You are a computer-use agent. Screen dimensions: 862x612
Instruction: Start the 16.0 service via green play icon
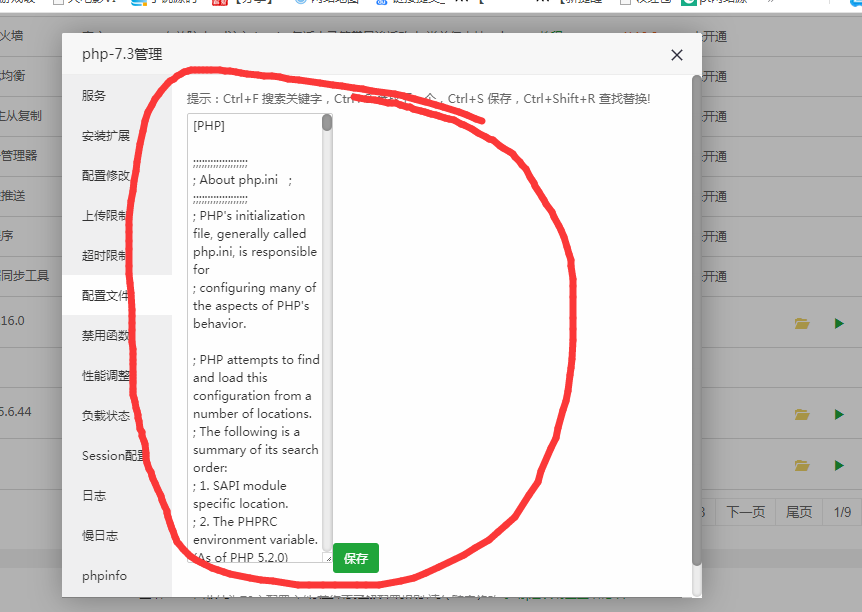pos(839,323)
